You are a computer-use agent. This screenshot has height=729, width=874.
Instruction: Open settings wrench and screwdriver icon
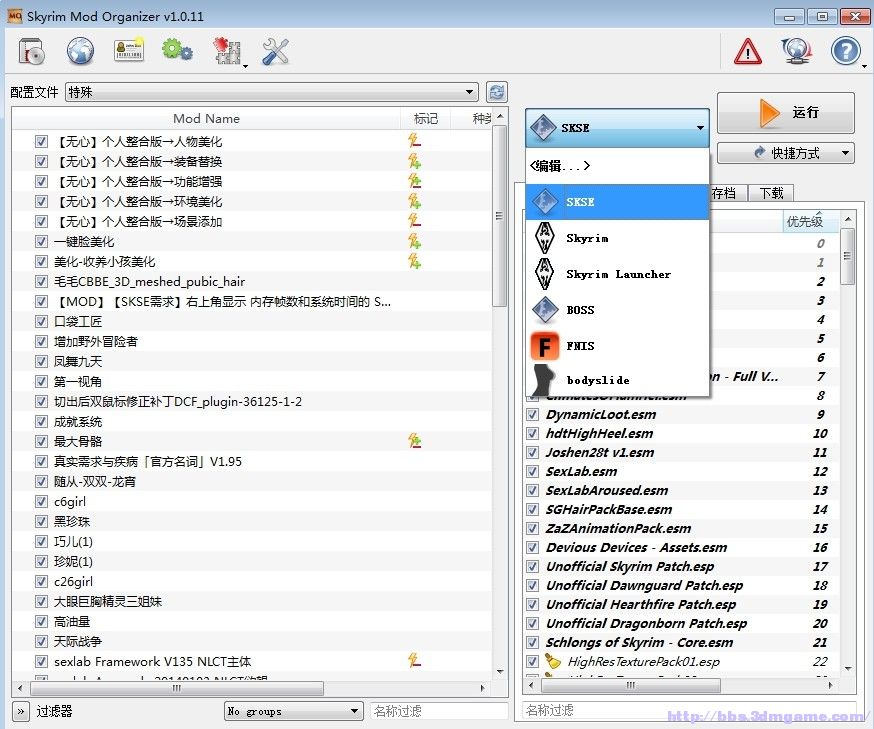pos(275,51)
